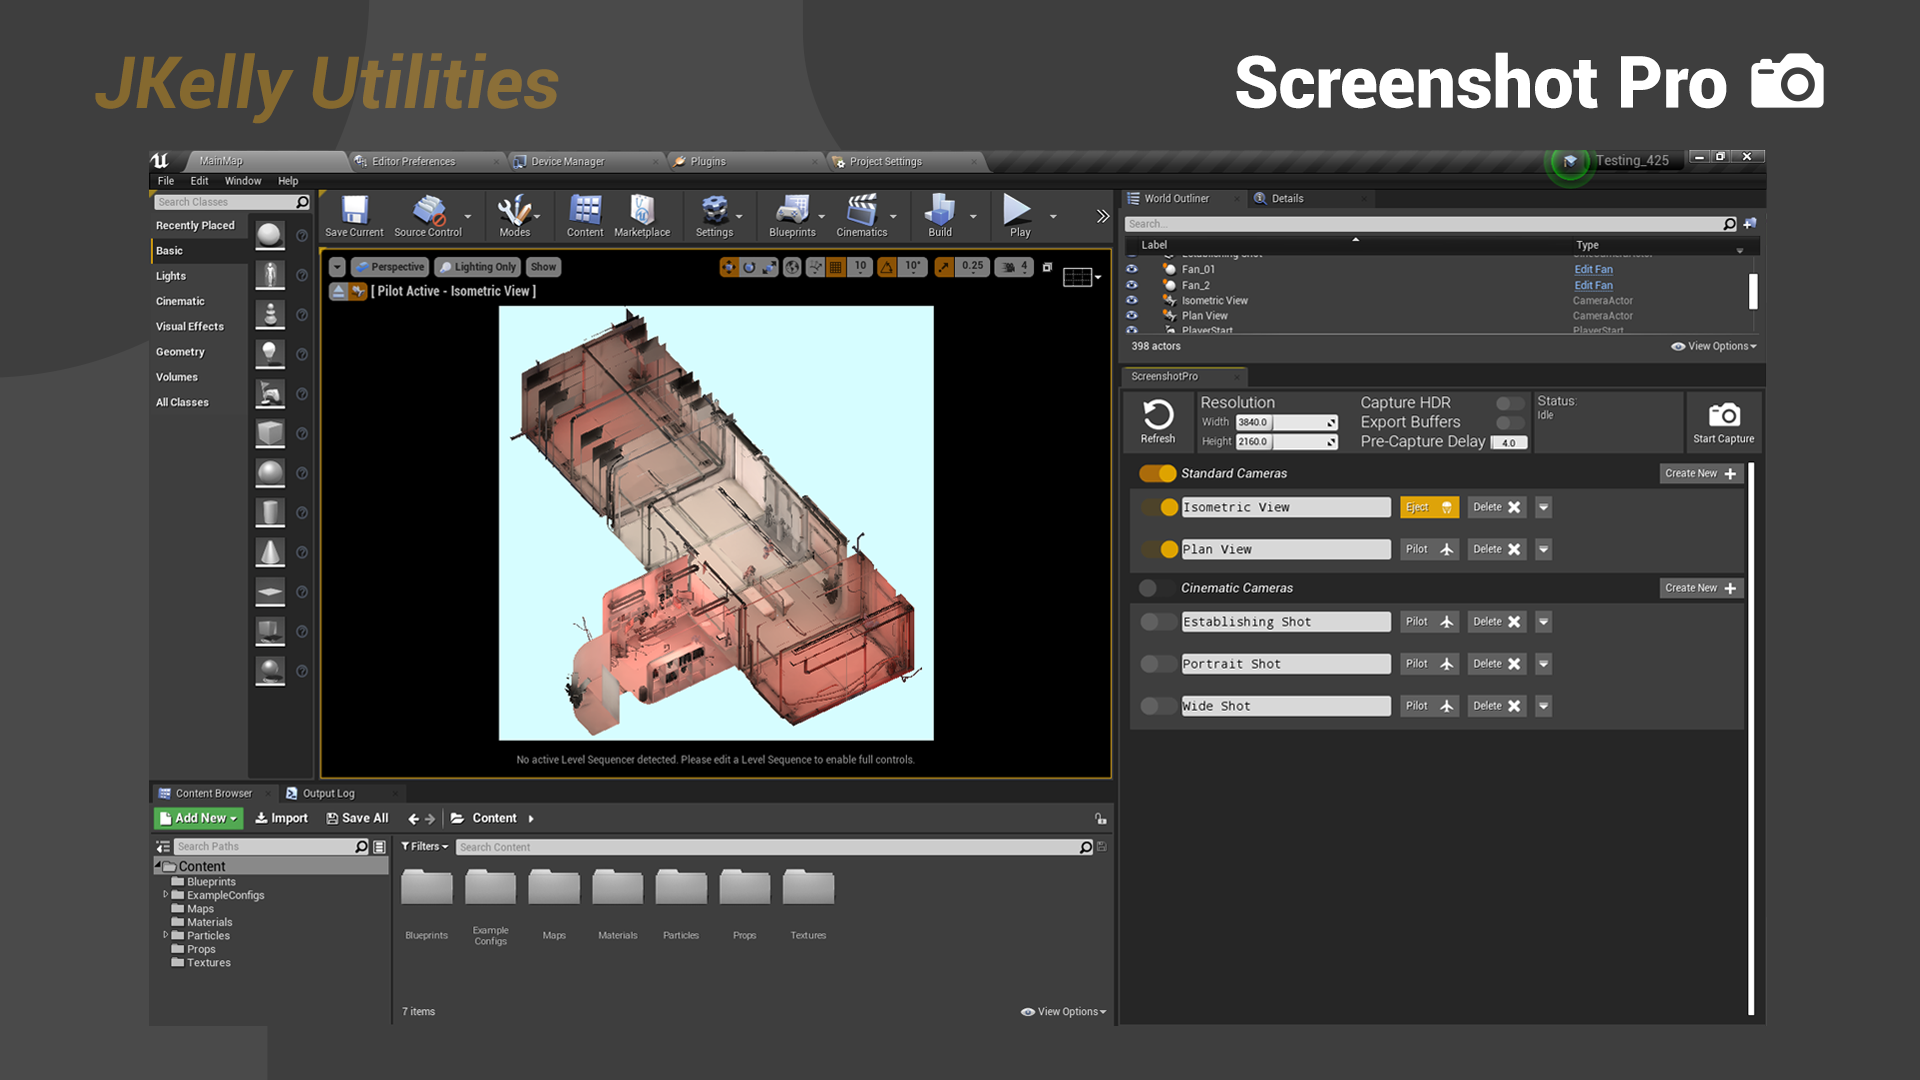Click the Cone shape in Basic list
This screenshot has height=1080, width=1920.
(269, 552)
